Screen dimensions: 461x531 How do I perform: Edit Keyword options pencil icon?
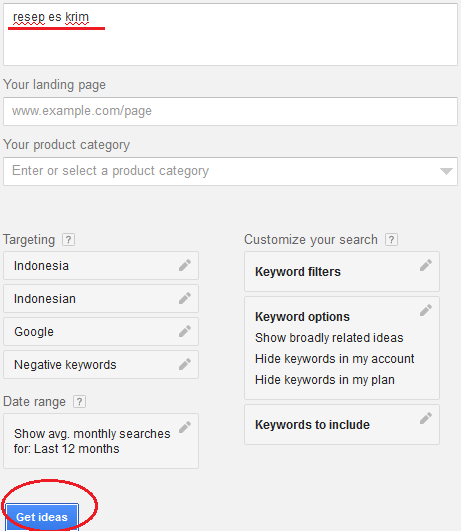coord(426,310)
